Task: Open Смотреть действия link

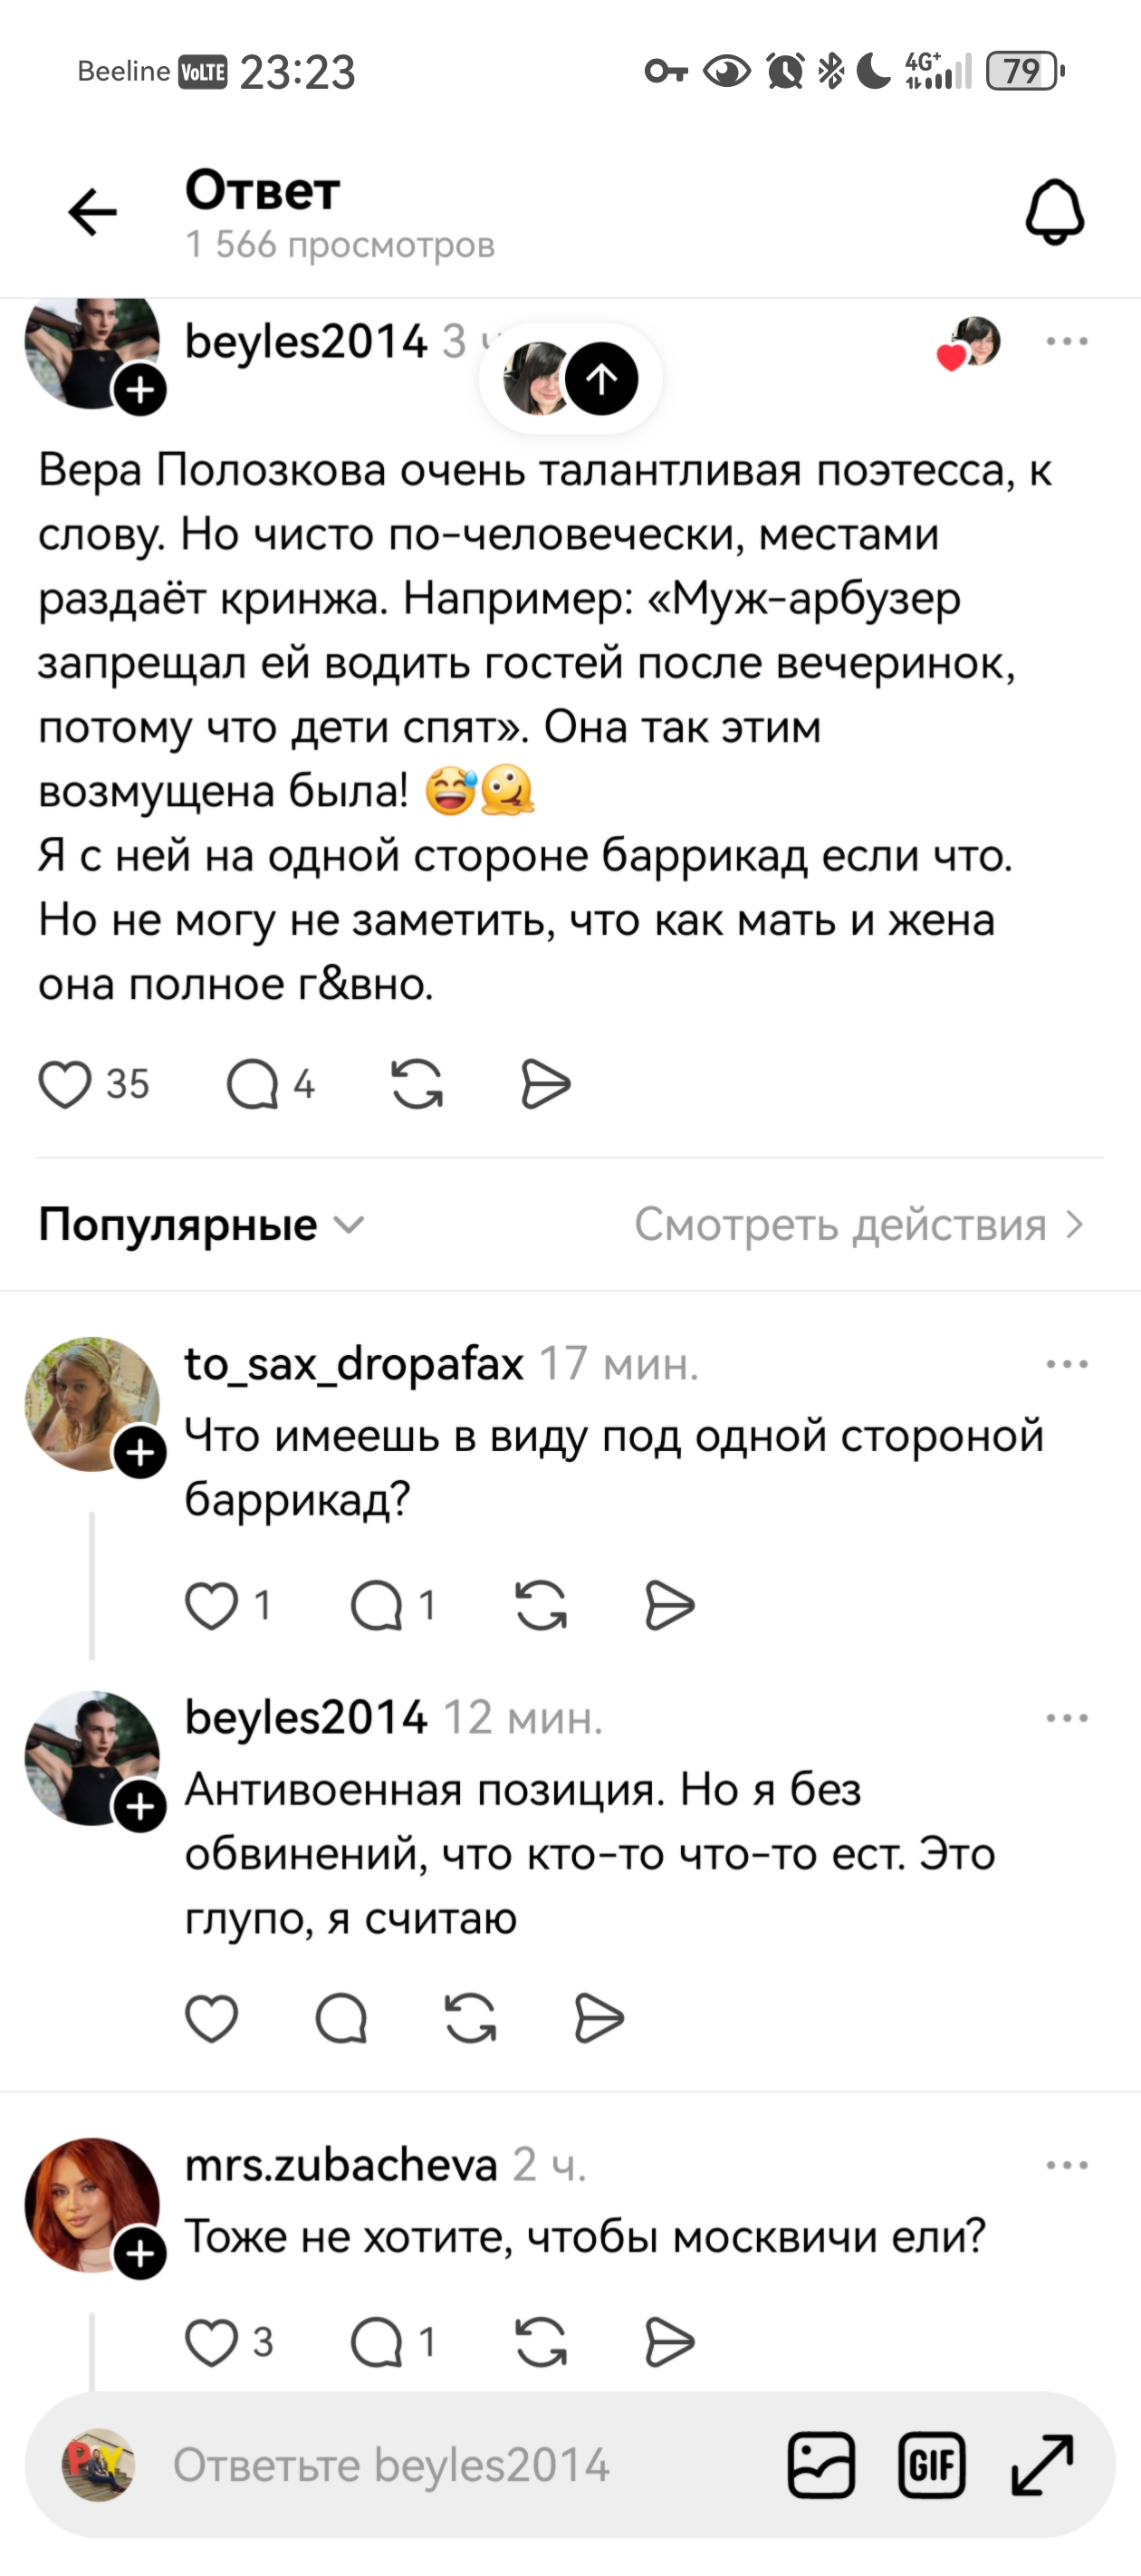Action: 858,1225
